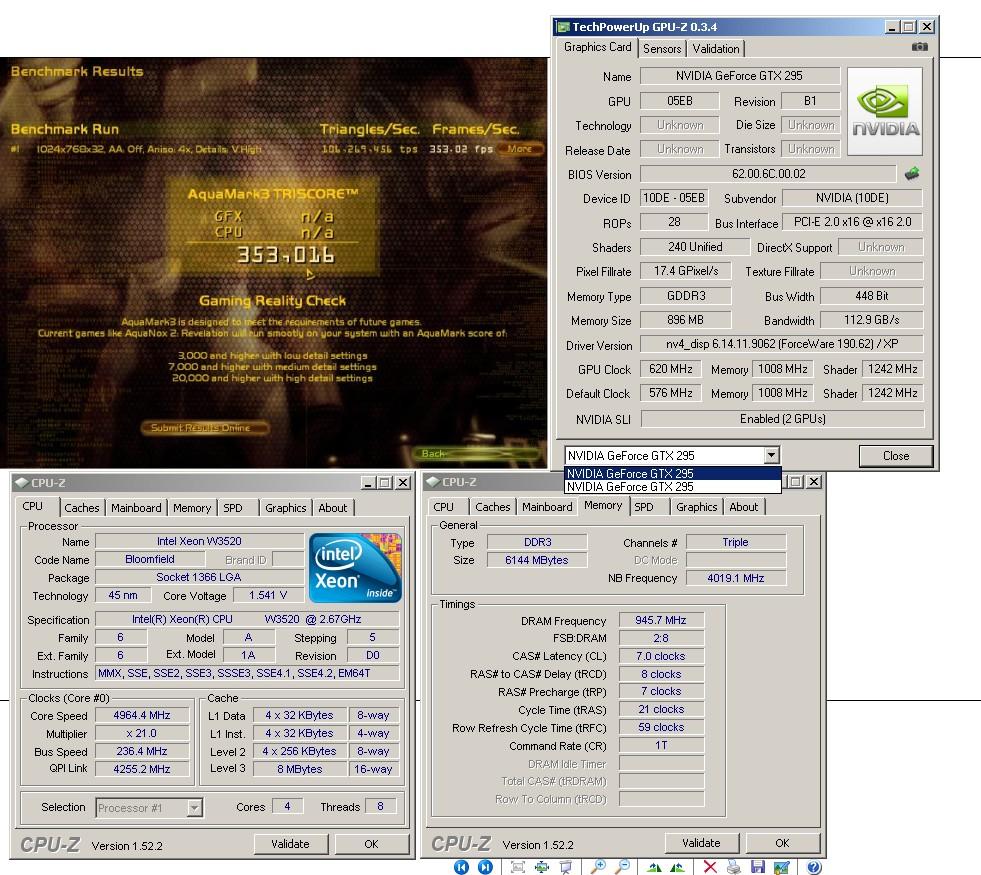
Task: Click the Channels # value Triple
Action: pyautogui.click(x=736, y=542)
